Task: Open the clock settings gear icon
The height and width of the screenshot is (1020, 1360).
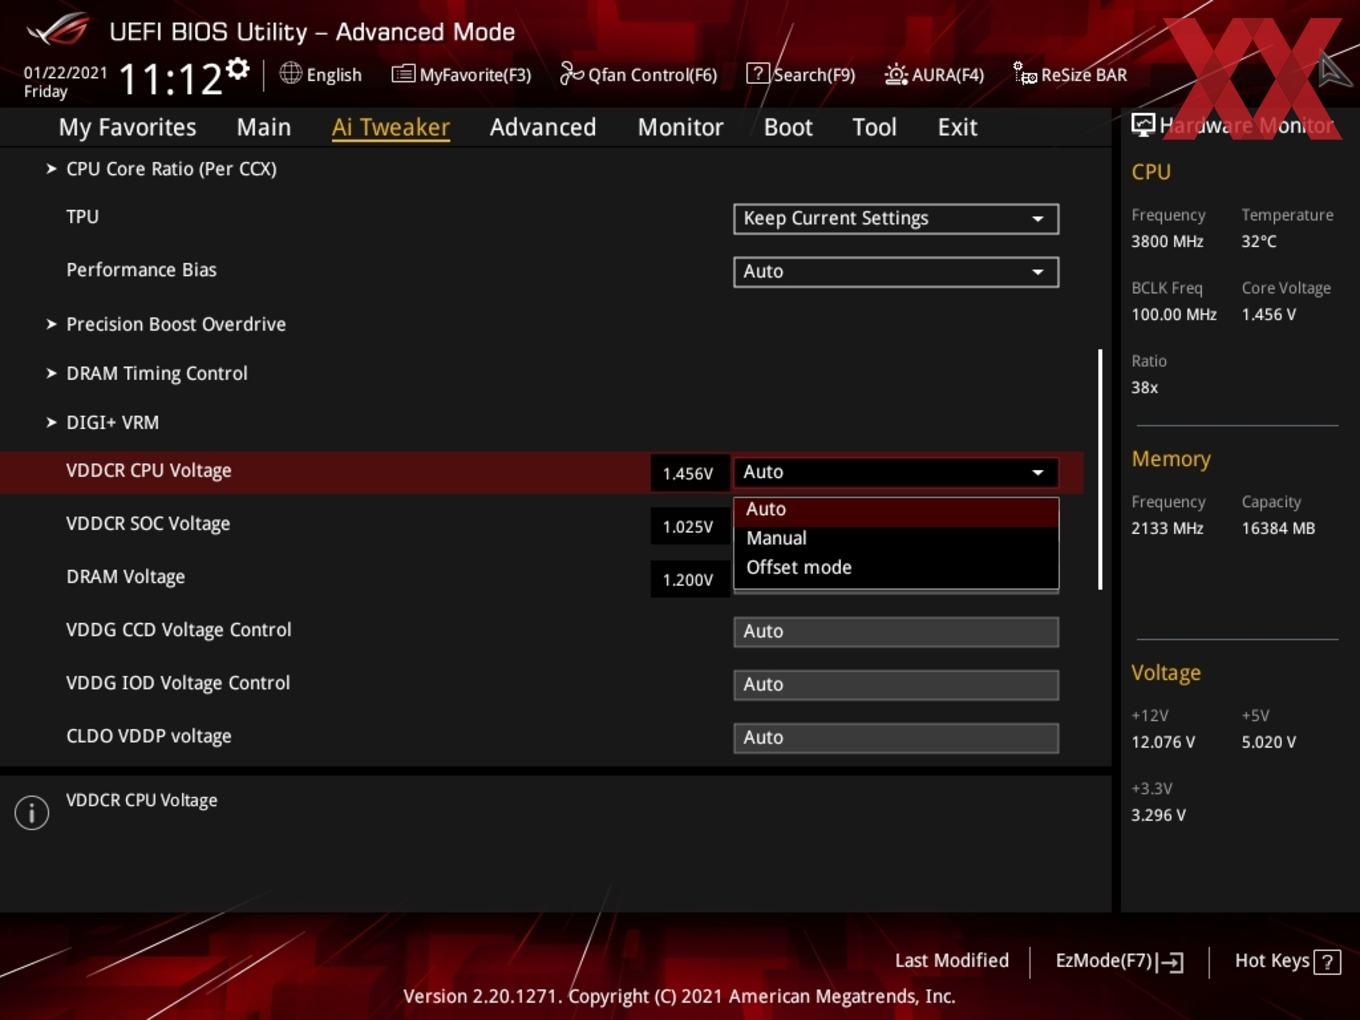Action: point(238,68)
